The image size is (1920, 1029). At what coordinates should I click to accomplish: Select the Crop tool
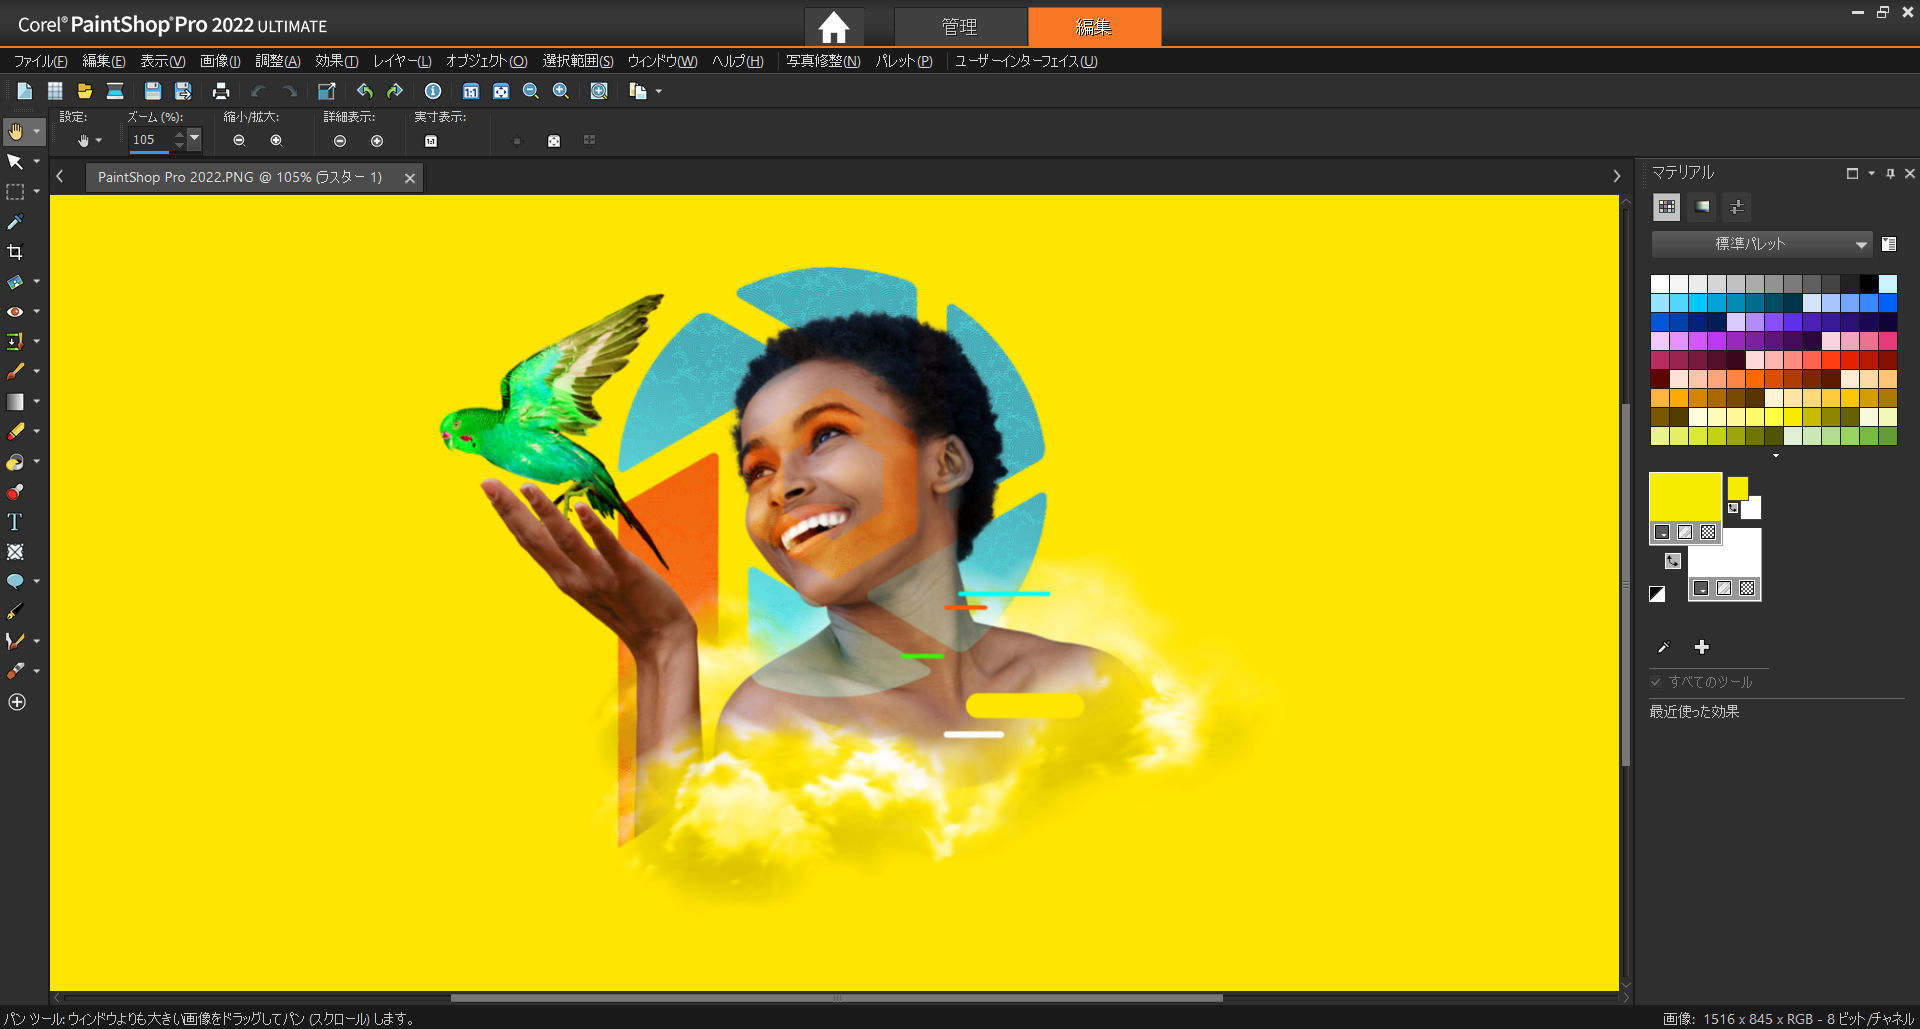point(15,252)
